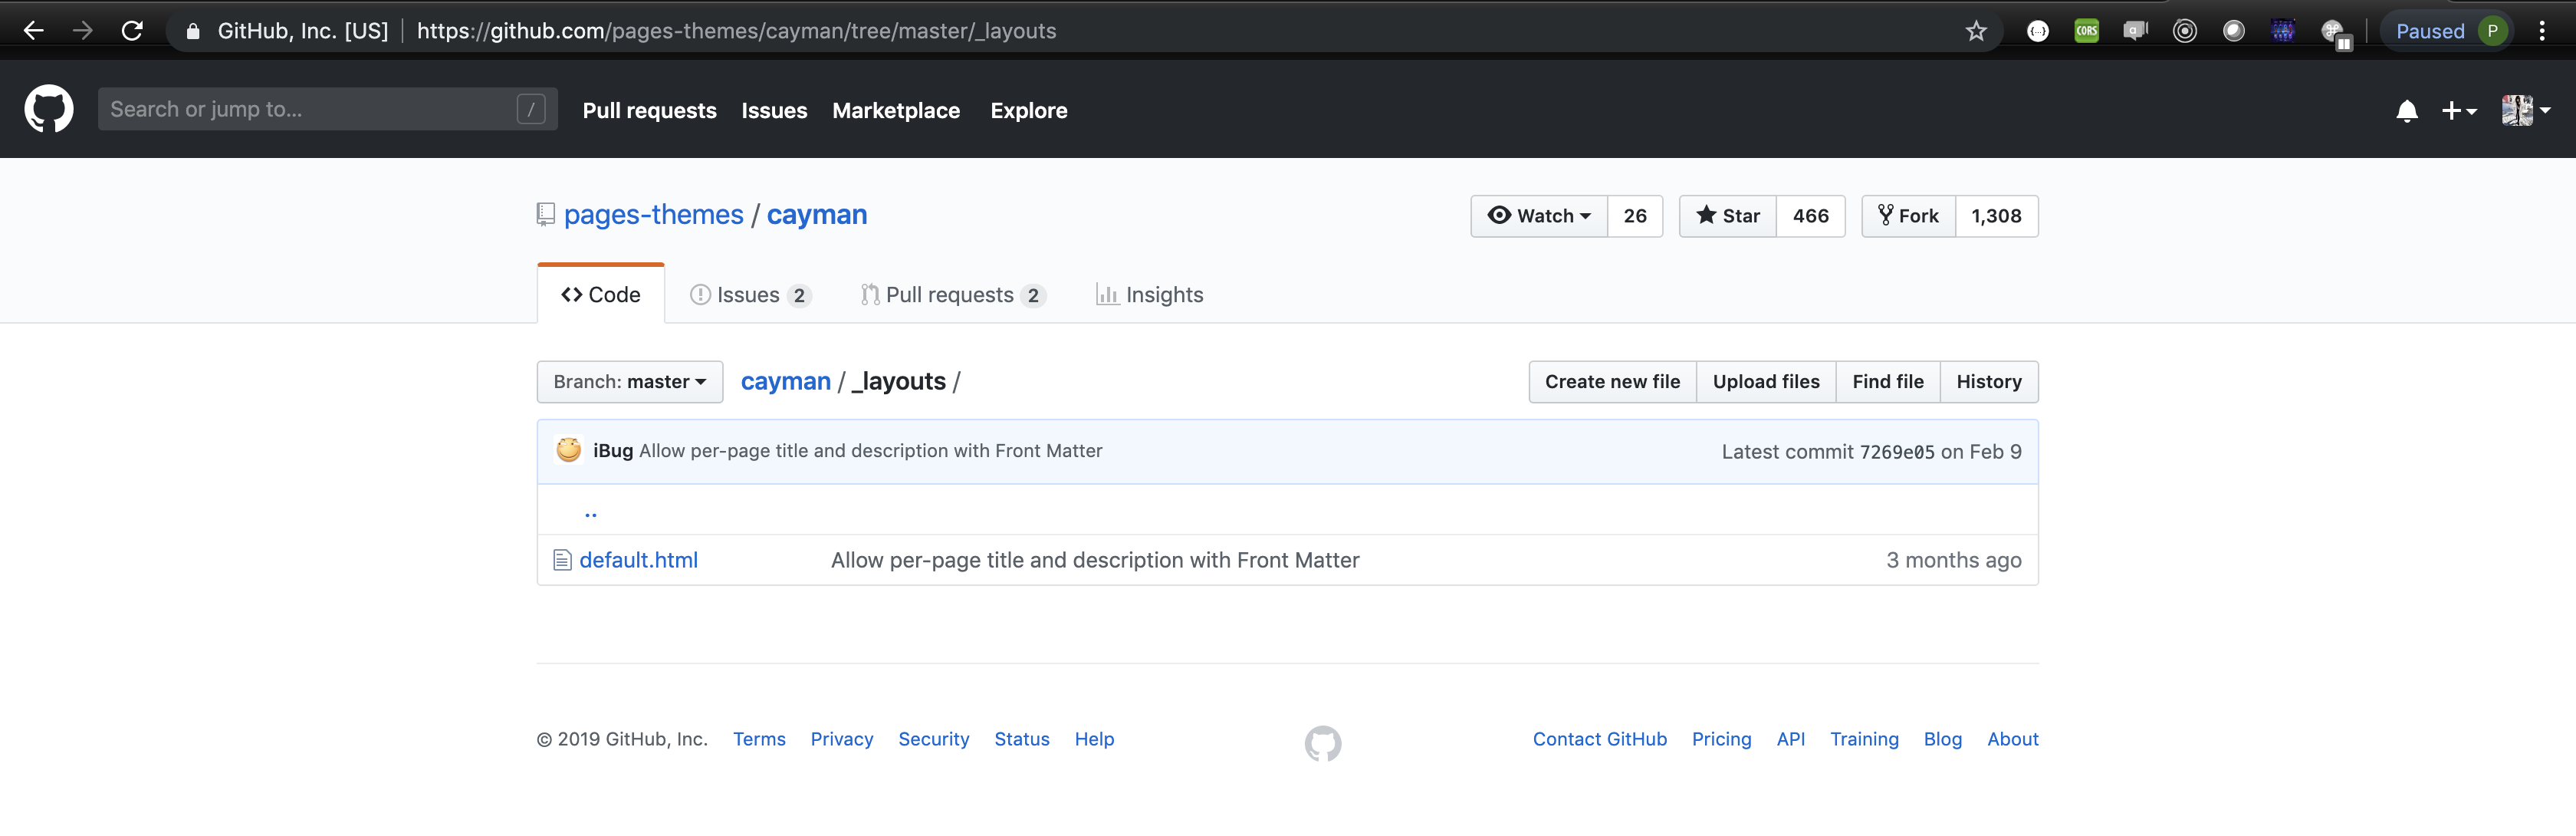Open the Chrome three-dot menu
This screenshot has height=836, width=2576.
pyautogui.click(x=2542, y=31)
